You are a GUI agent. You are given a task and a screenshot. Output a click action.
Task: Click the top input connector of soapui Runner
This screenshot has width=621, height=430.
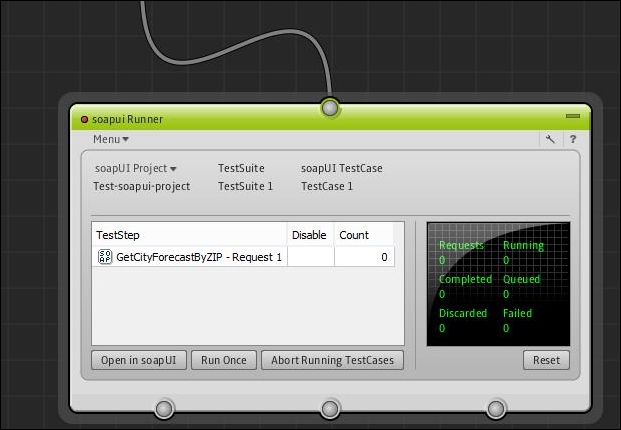330,108
